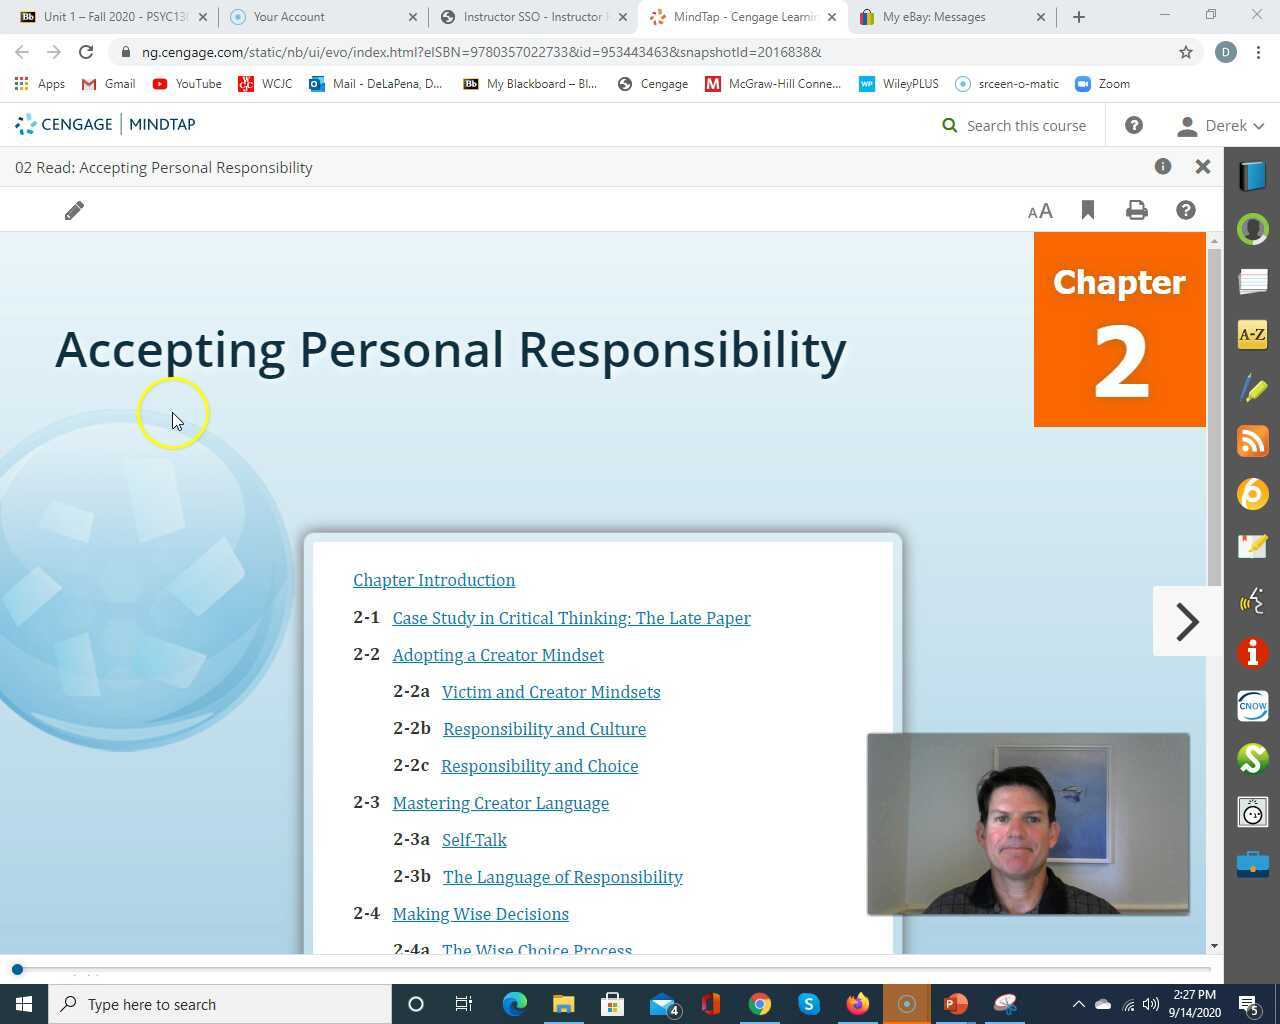This screenshot has width=1280, height=1024.
Task: Switch to the My eBay: Messages tab
Action: 933,17
